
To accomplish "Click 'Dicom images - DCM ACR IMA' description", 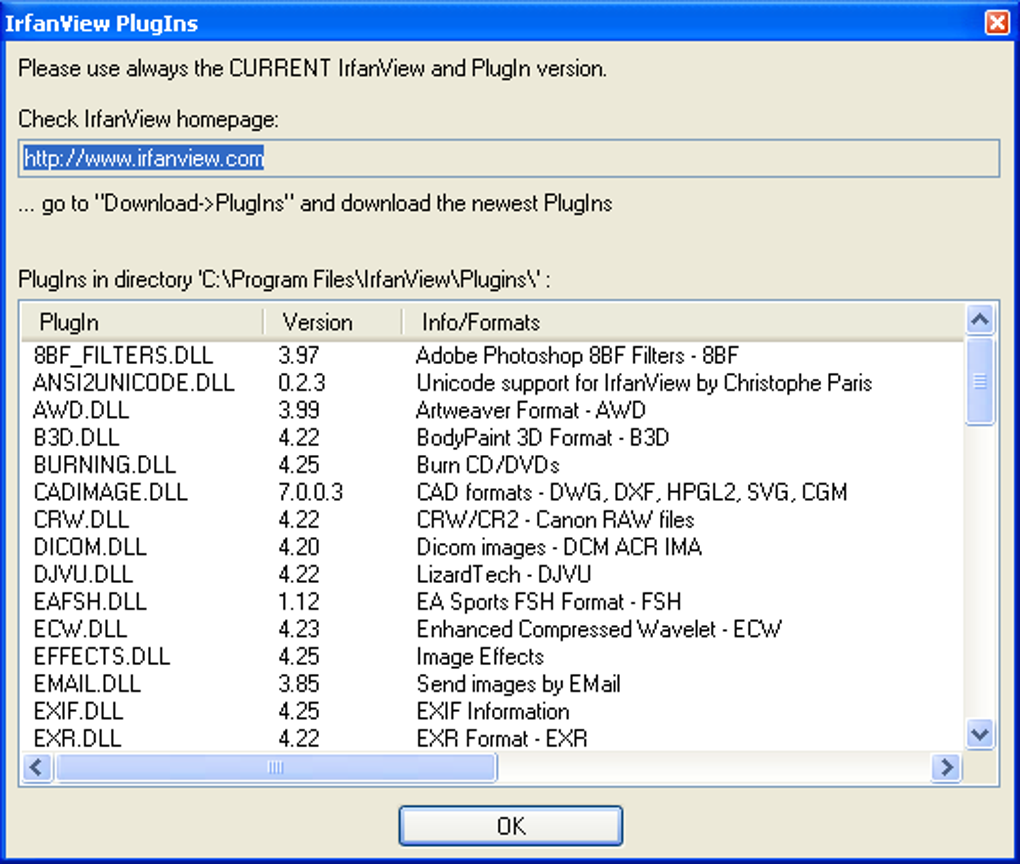I will point(559,547).
